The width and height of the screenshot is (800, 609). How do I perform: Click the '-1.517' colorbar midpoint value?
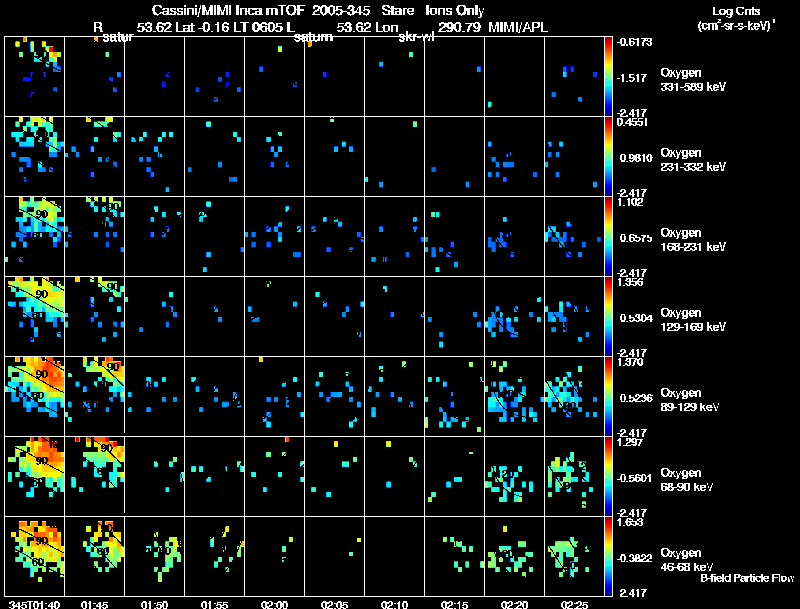[x=632, y=78]
